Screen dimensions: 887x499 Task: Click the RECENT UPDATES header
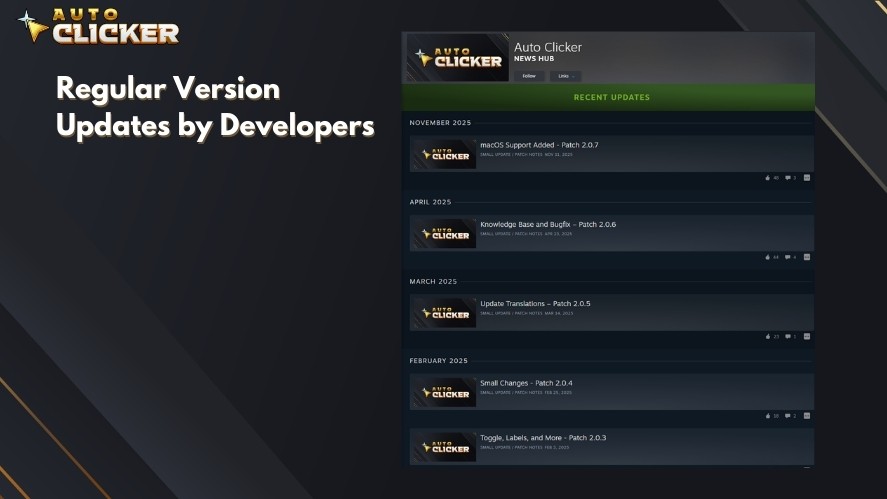[612, 97]
